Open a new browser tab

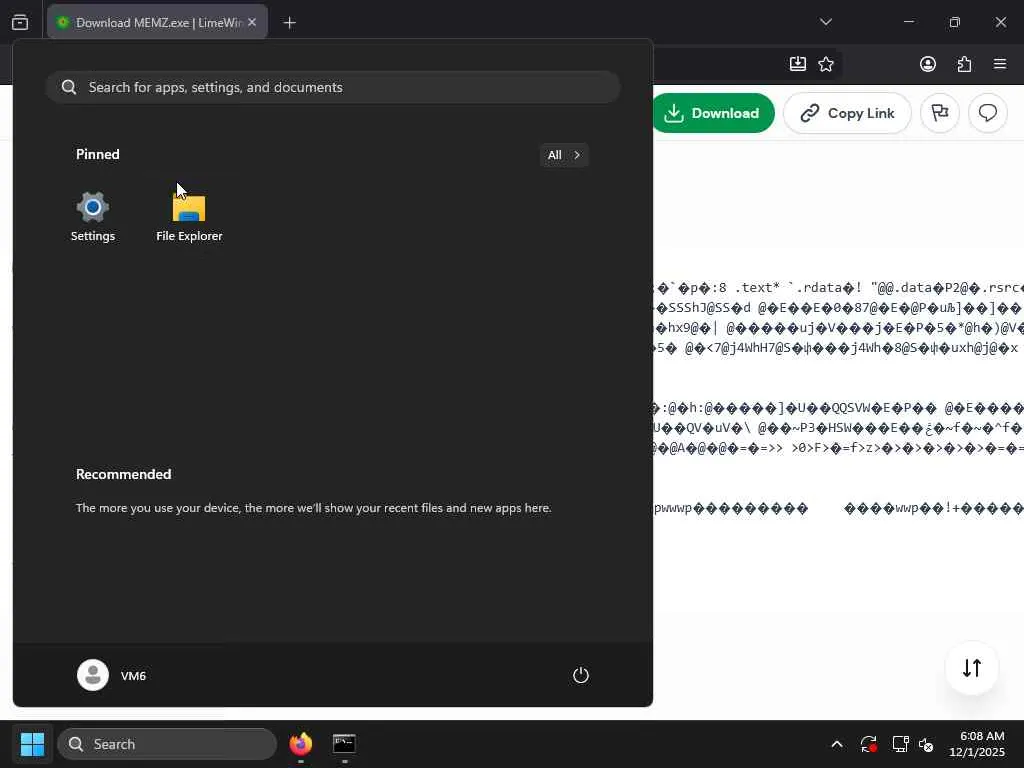[289, 23]
